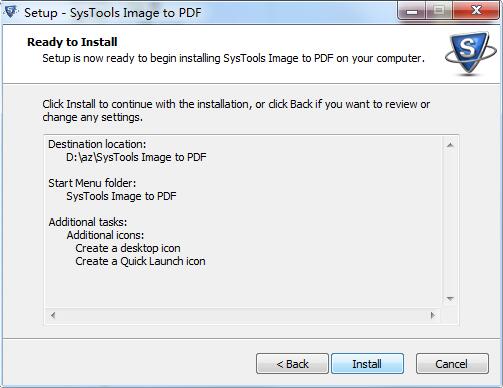Cancel the SysTools Image to PDF setup
Viewport: 503px width, 388px height.
(452, 364)
